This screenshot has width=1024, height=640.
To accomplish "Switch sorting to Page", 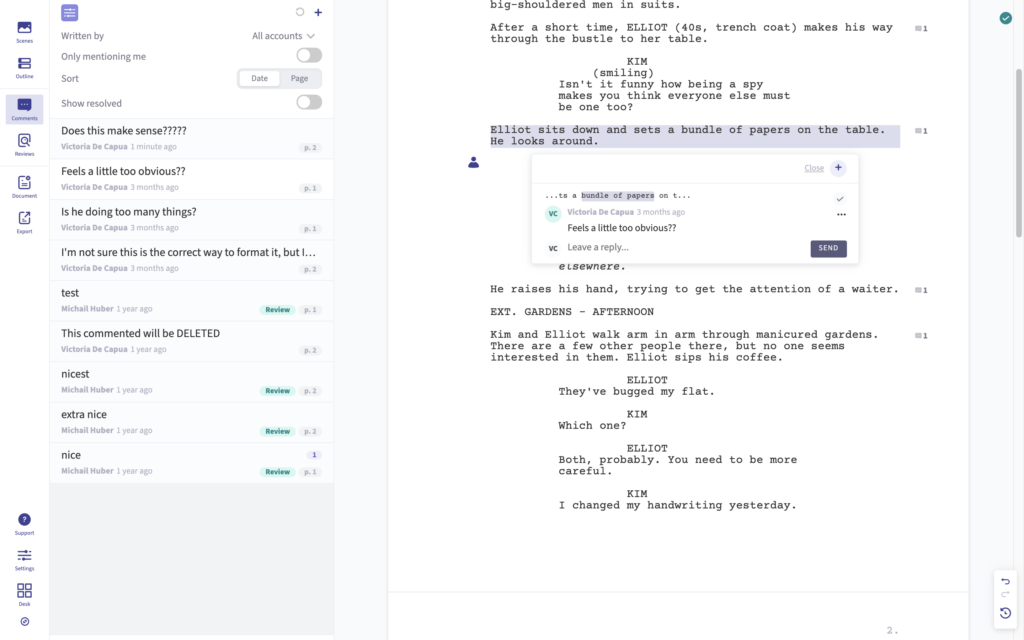I will point(300,77).
